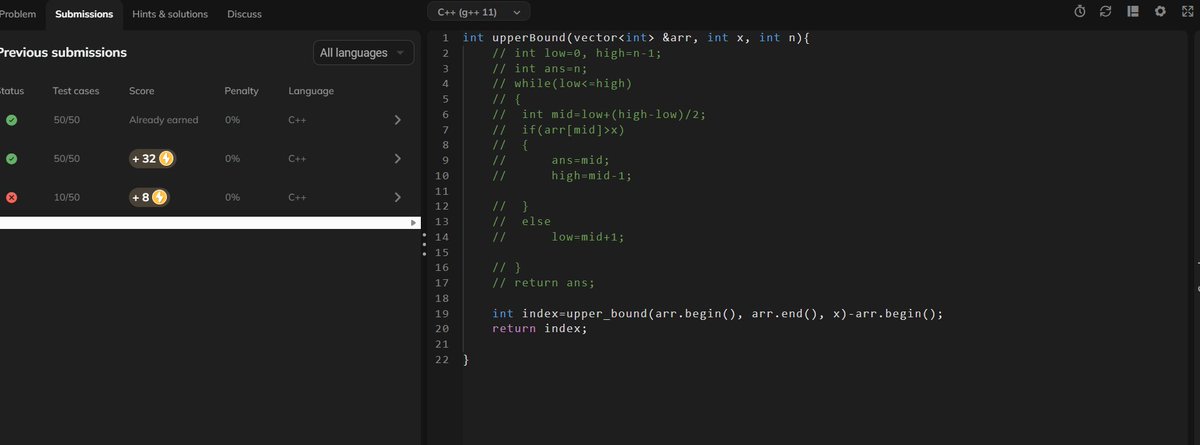1200x445 pixels.
Task: Click the green check on +32 row
Action: click(x=11, y=158)
